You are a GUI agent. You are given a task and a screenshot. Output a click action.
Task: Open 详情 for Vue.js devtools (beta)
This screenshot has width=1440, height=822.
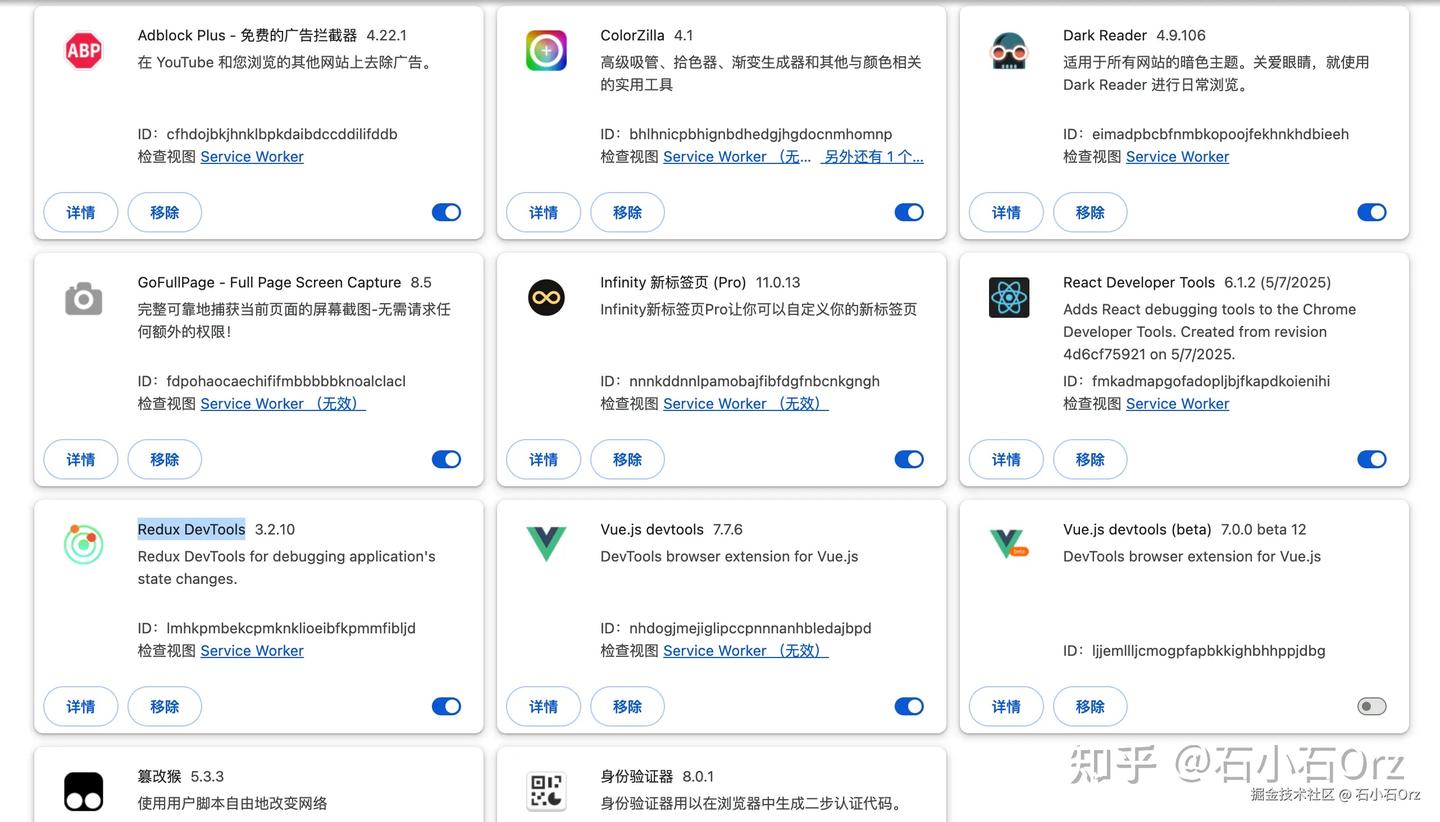point(1007,706)
